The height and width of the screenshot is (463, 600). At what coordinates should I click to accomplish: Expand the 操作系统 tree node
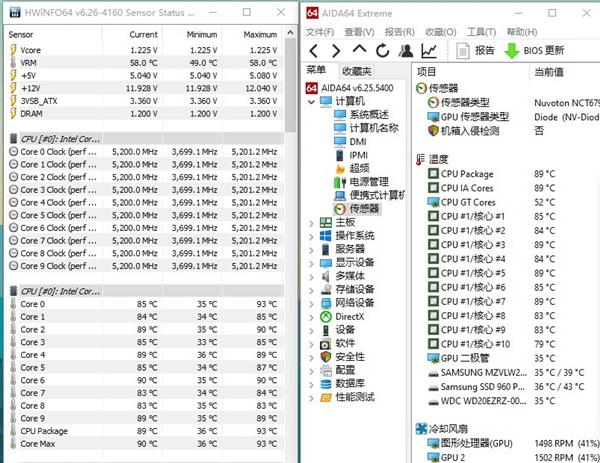click(x=311, y=236)
